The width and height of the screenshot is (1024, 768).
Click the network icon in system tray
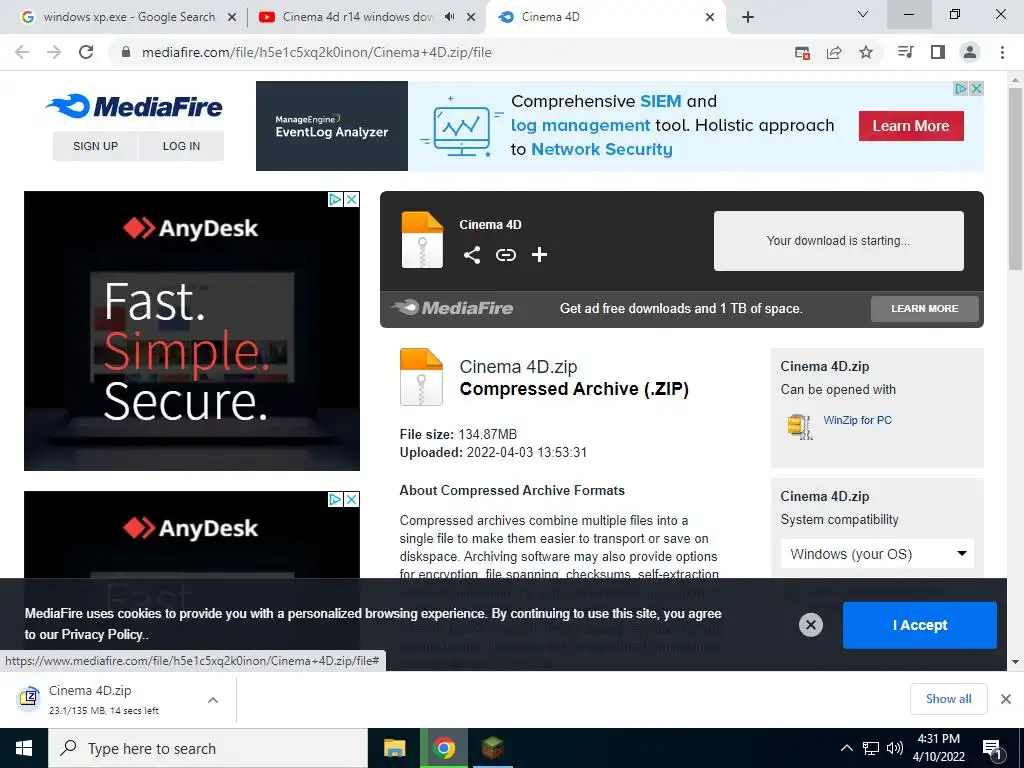pos(871,748)
